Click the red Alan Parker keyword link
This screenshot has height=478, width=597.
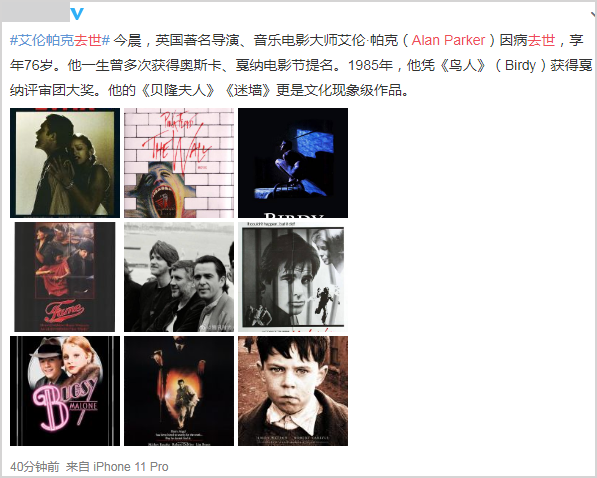[448, 40]
